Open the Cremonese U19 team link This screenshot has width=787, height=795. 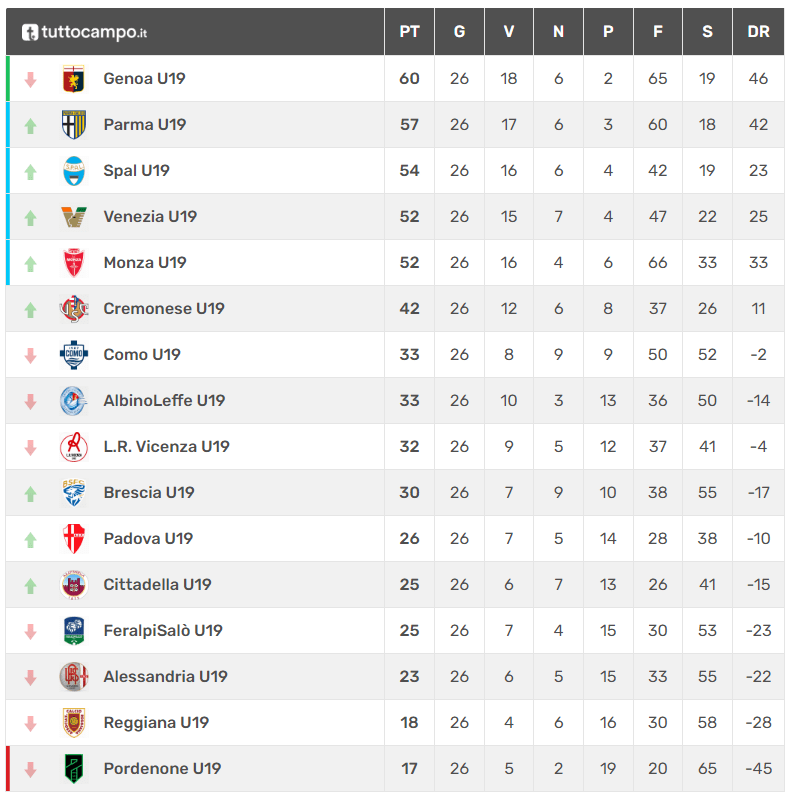point(164,309)
